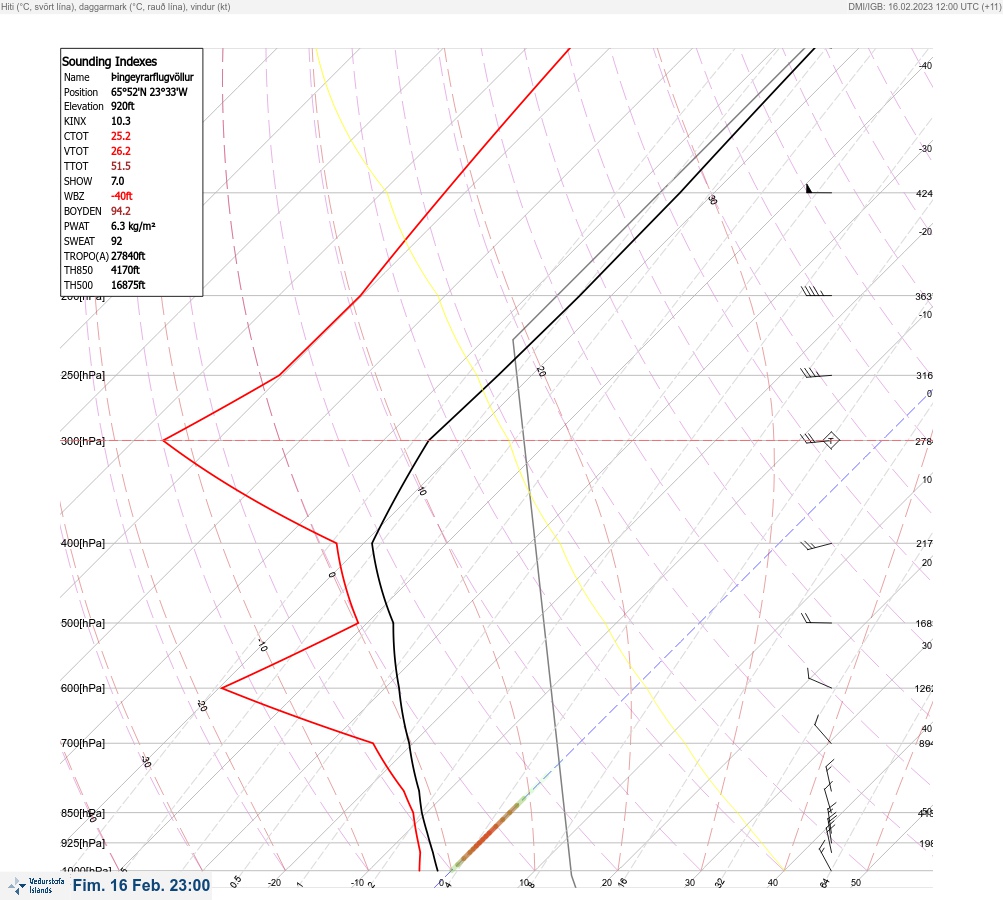Screen dimensions: 1003x900
Task: Click the SHOW value 7.0
Action: click(118, 181)
